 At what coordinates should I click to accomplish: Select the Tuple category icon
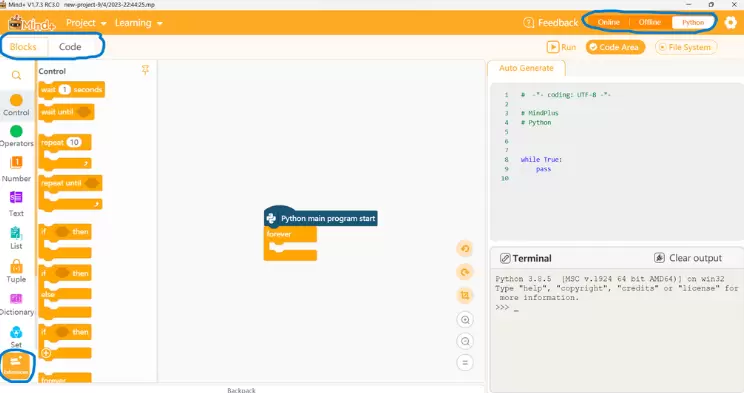coord(16,266)
